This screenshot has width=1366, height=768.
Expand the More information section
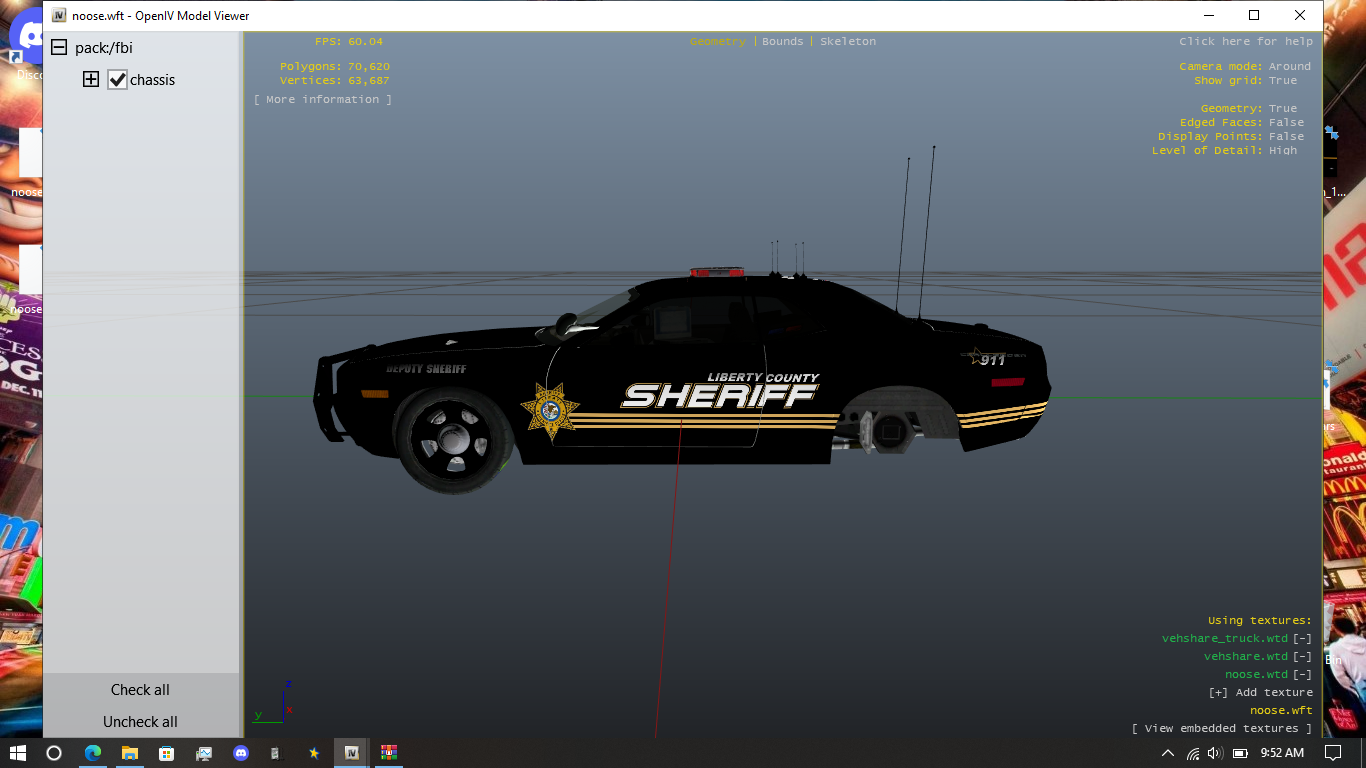[322, 99]
